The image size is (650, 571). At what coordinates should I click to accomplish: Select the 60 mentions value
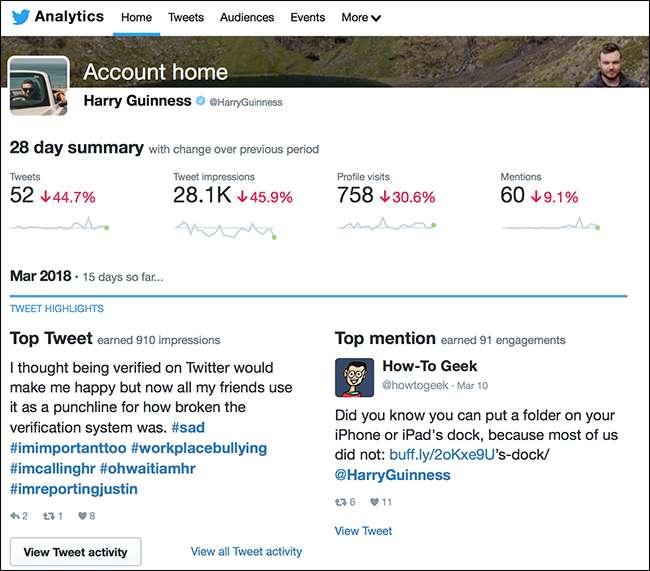tap(512, 195)
